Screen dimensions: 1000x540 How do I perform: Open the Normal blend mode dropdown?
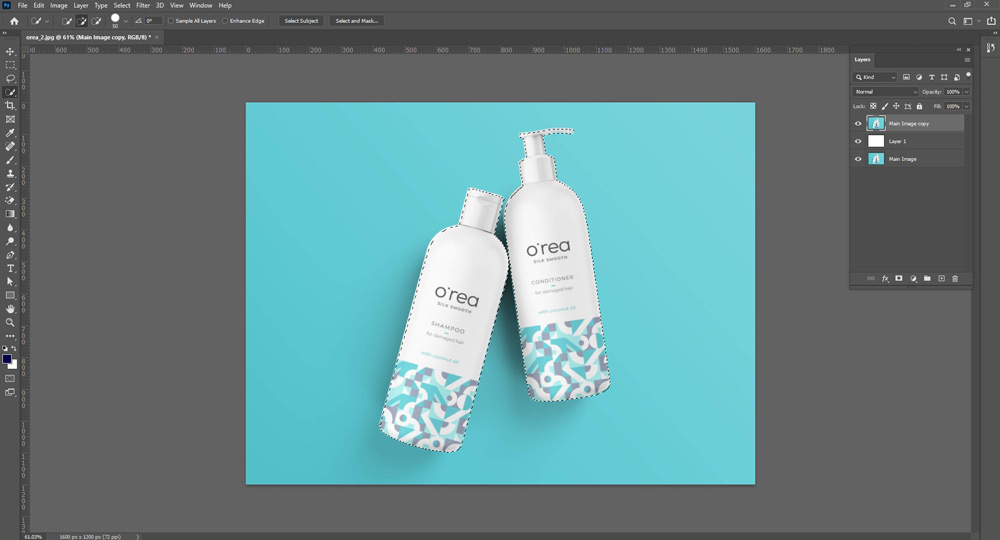[x=886, y=92]
